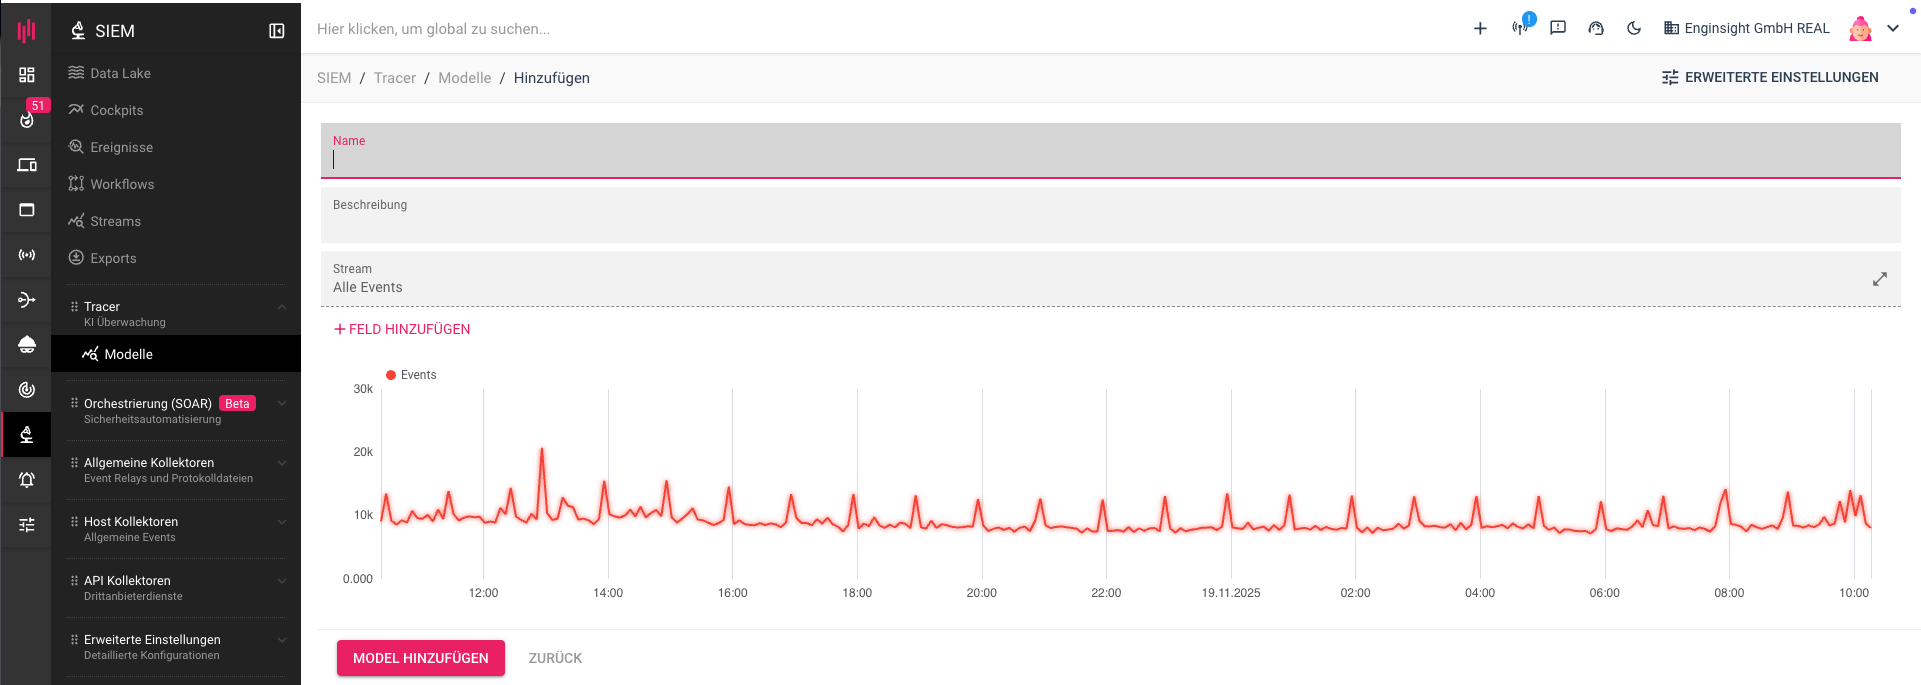1921x685 pixels.
Task: Open the broadcast notifications icon
Action: [x=1520, y=28]
